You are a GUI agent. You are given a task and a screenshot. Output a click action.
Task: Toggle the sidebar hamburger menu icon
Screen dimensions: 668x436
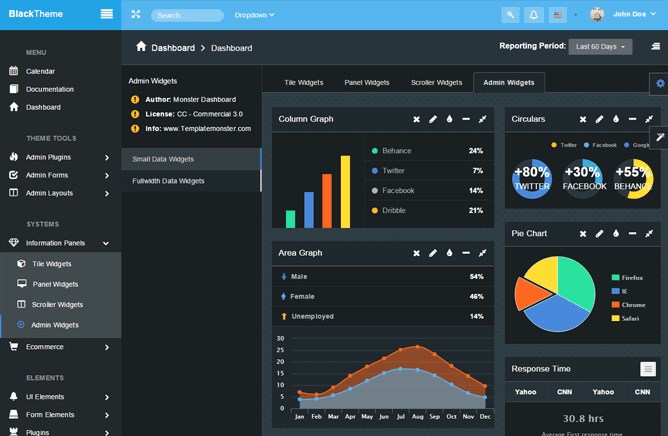107,14
